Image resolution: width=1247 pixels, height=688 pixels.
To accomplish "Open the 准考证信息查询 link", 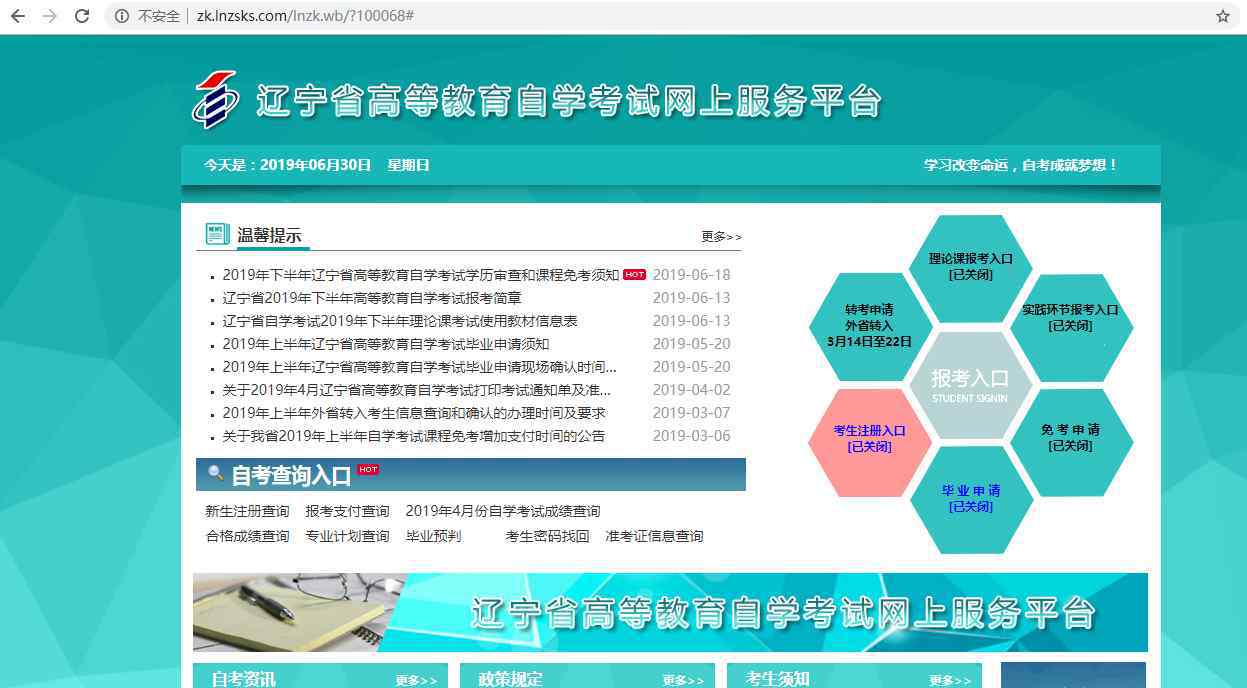I will point(654,536).
